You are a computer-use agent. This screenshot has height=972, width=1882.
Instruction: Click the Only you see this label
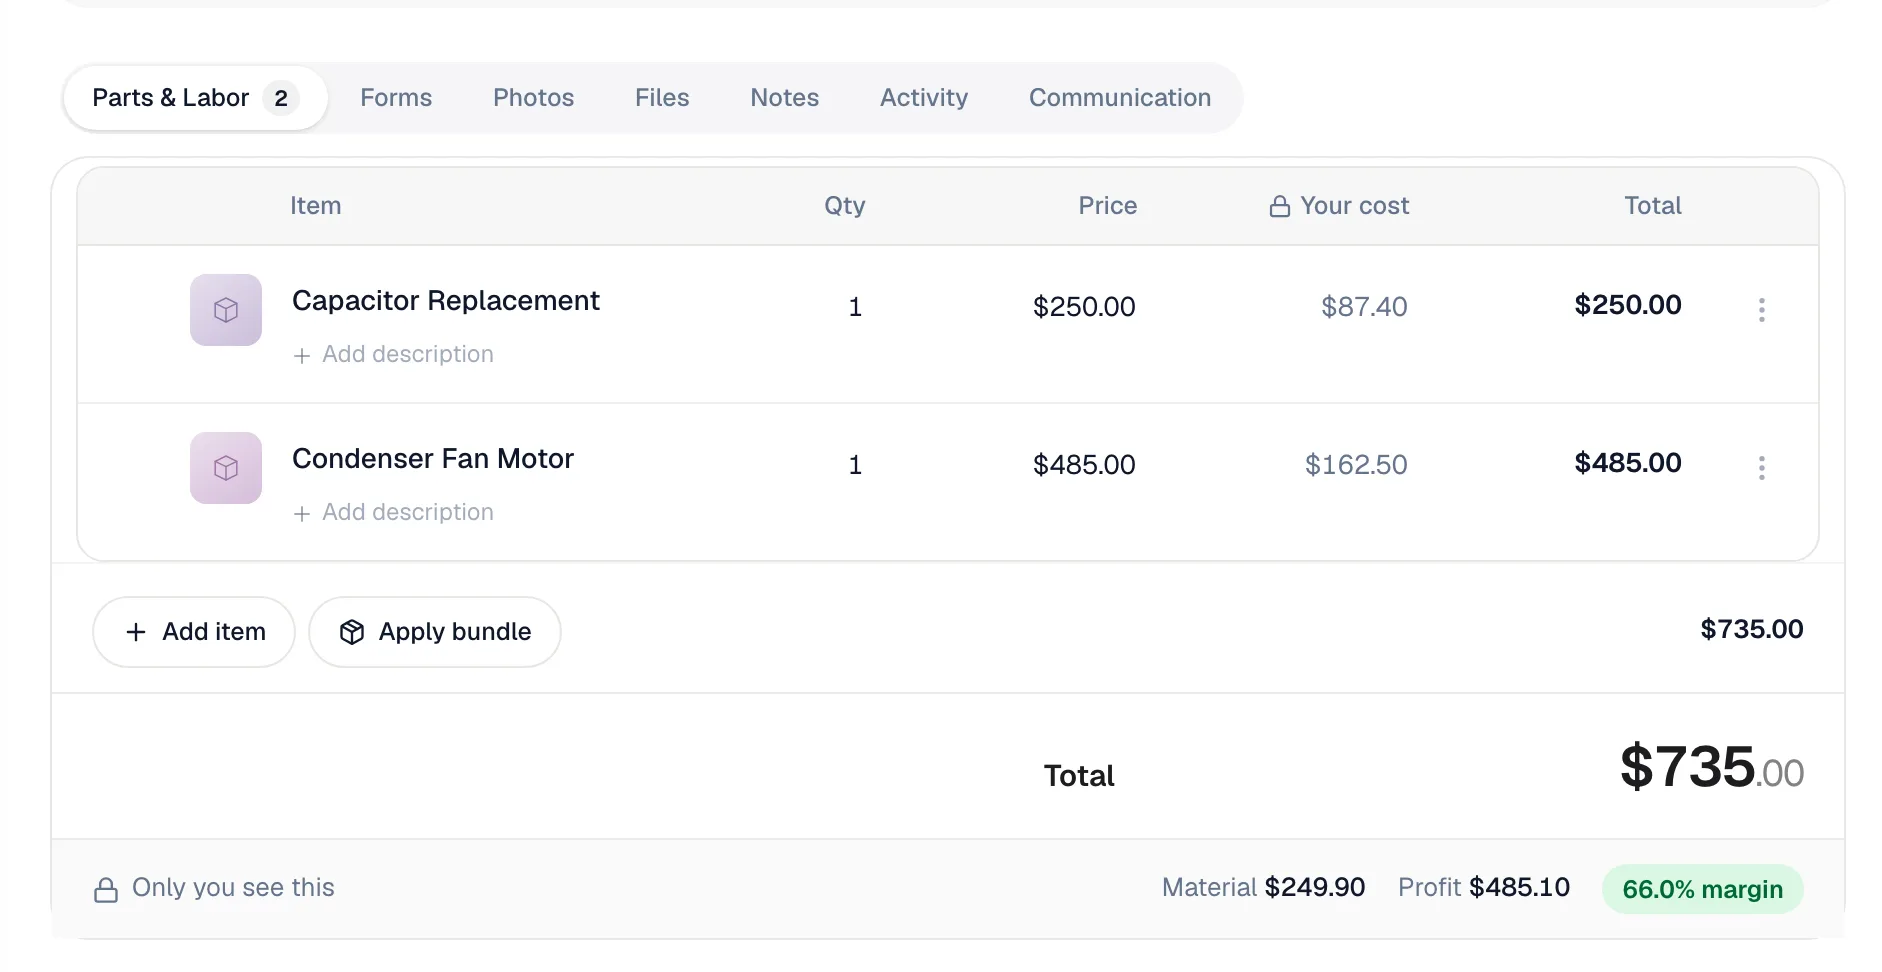233,887
